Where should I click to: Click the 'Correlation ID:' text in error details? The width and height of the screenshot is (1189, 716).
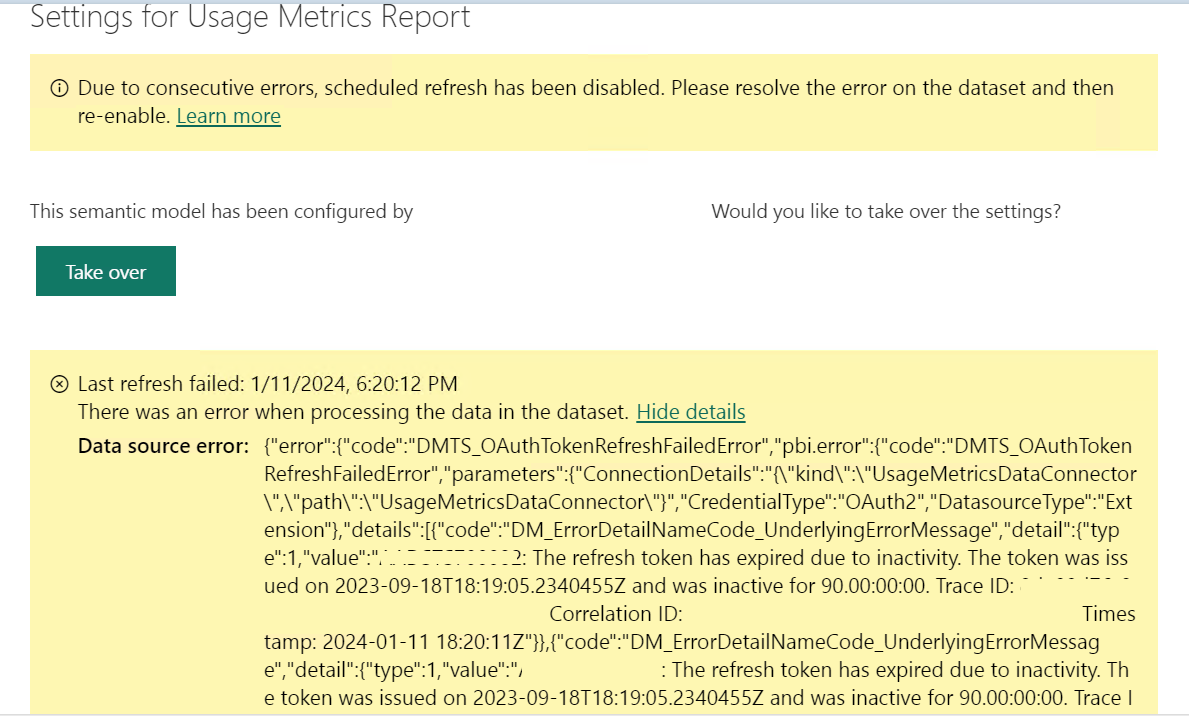(616, 614)
